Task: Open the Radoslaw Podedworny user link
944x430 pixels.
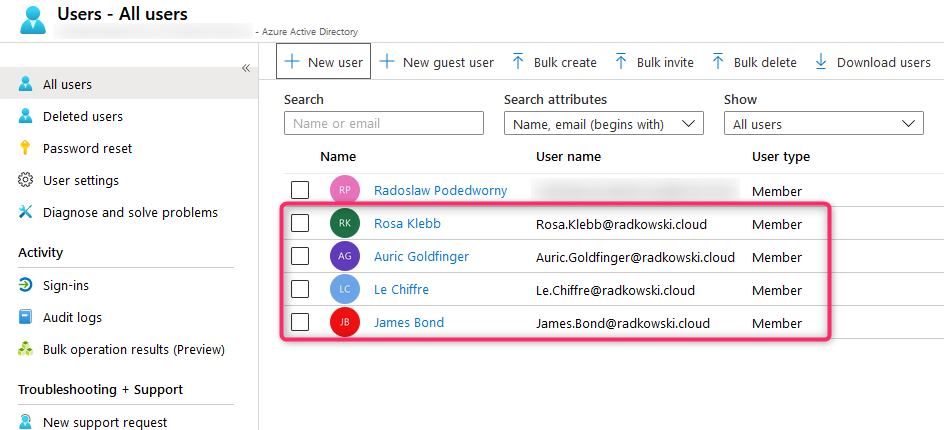Action: tap(440, 190)
